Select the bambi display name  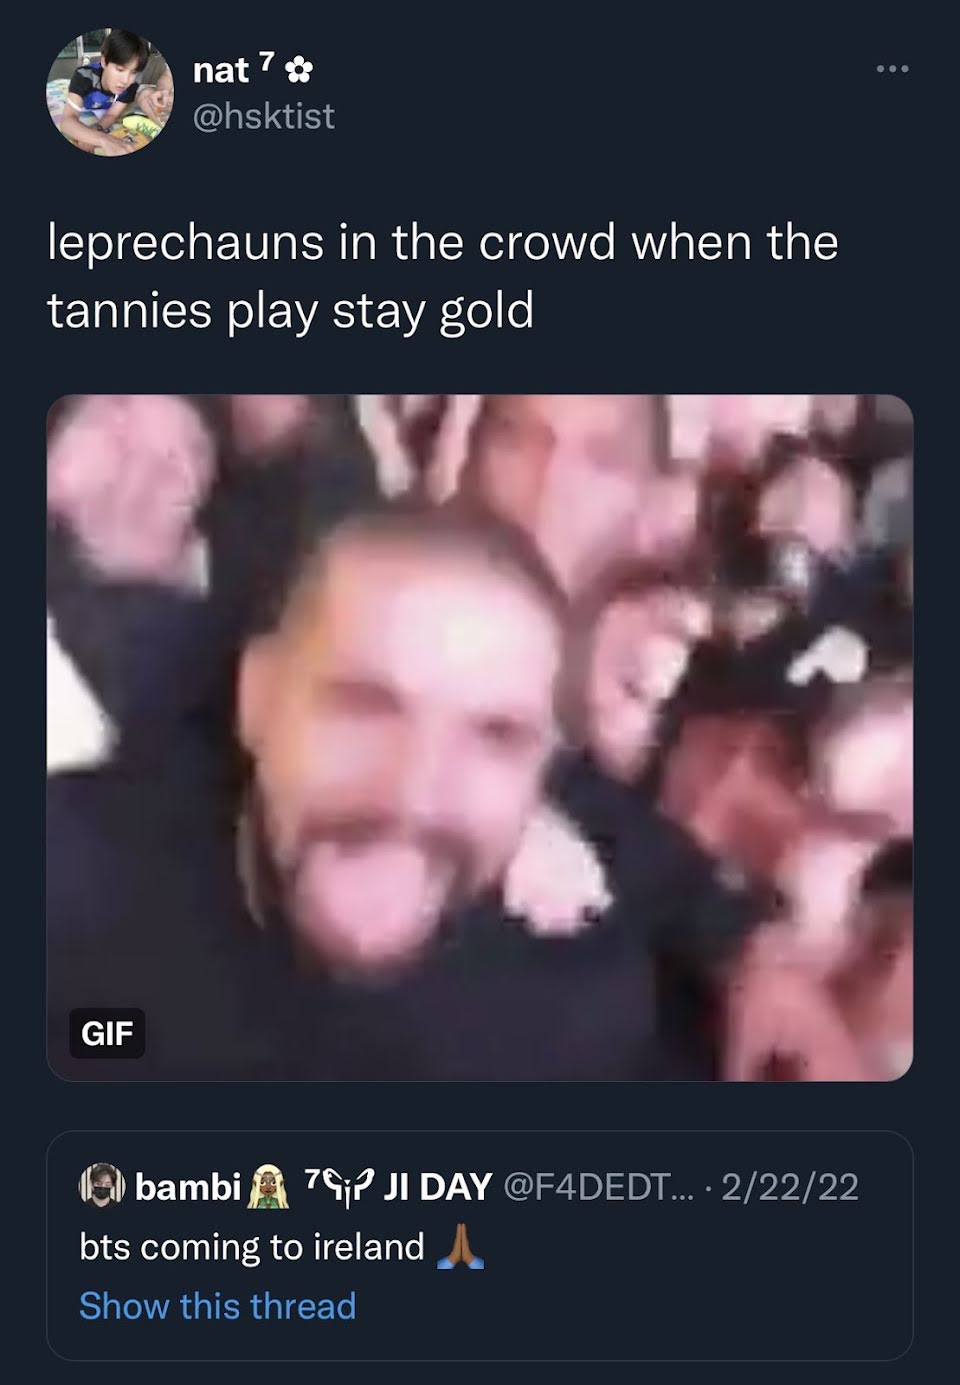(x=188, y=1187)
